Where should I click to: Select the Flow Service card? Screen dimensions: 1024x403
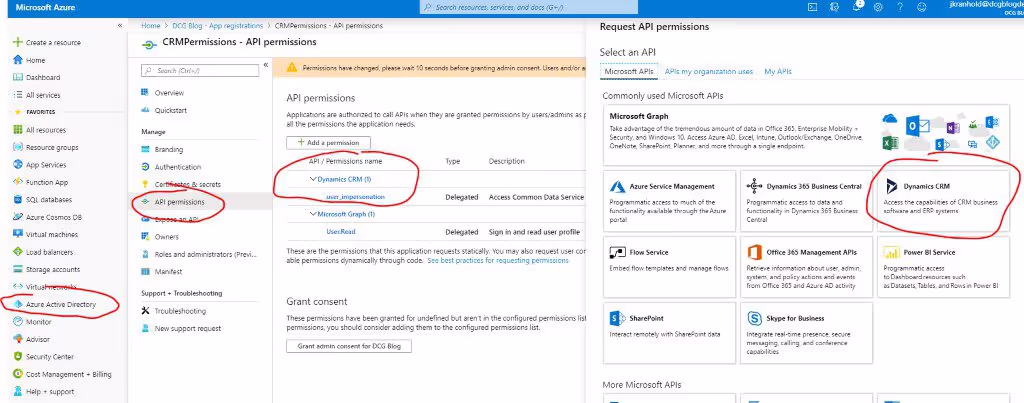click(669, 267)
